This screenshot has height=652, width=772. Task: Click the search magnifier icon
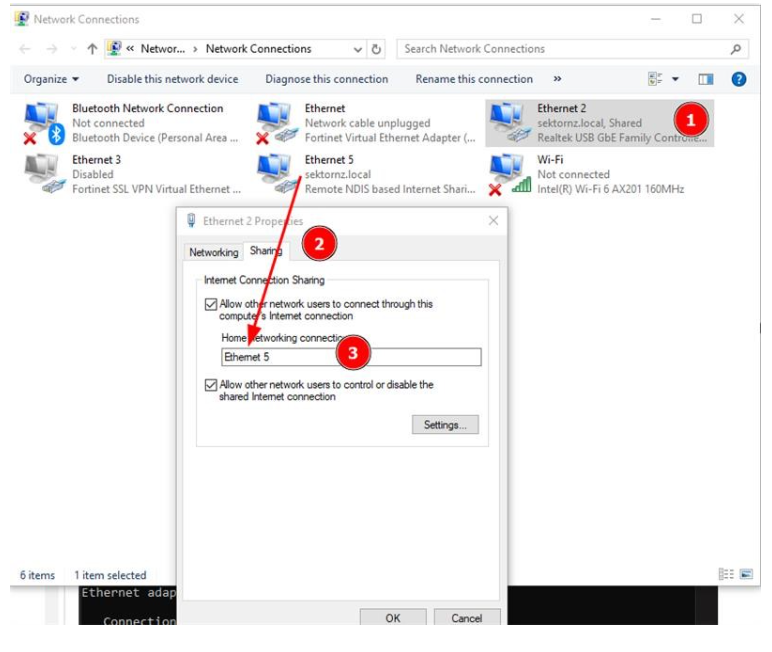(x=736, y=49)
